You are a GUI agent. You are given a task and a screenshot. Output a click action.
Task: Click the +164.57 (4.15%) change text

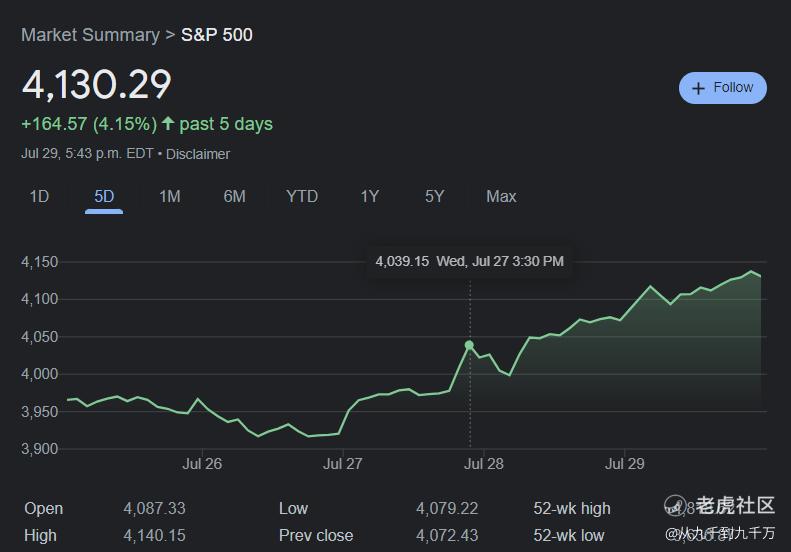click(x=89, y=124)
